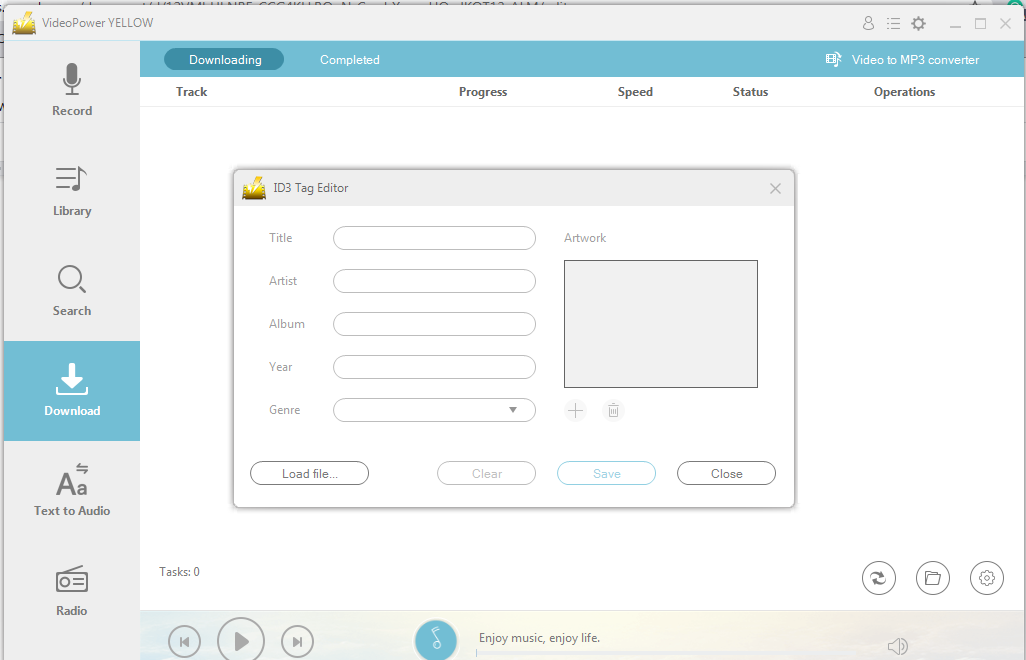1026x660 pixels.
Task: Open the user account icon
Action: (x=868, y=23)
